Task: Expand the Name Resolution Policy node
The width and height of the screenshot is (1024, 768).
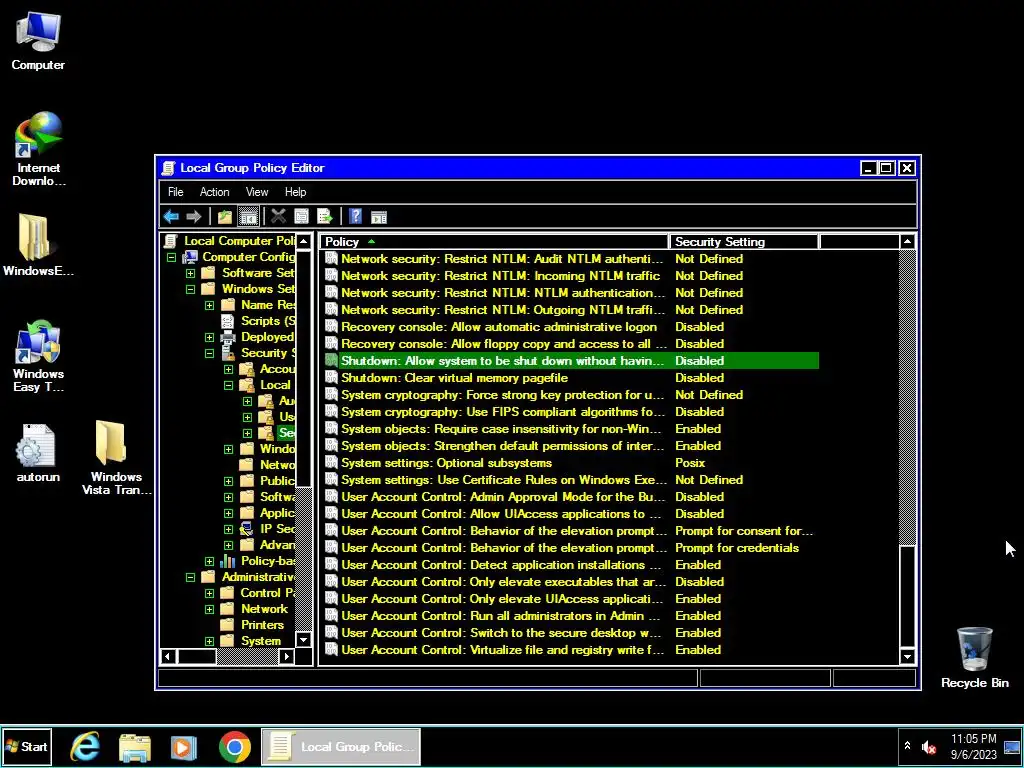Action: click(209, 305)
